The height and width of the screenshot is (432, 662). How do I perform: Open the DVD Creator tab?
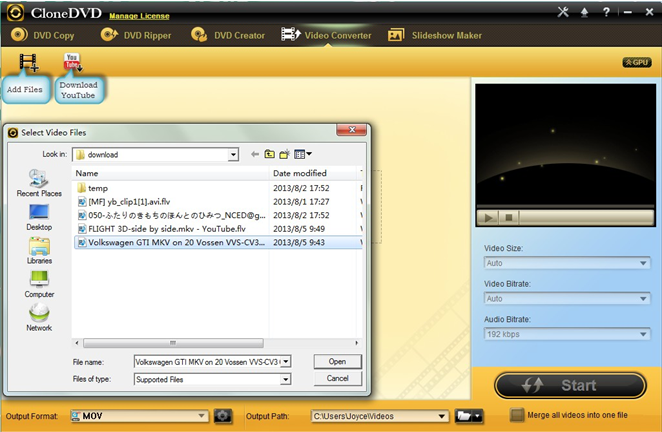click(x=228, y=35)
